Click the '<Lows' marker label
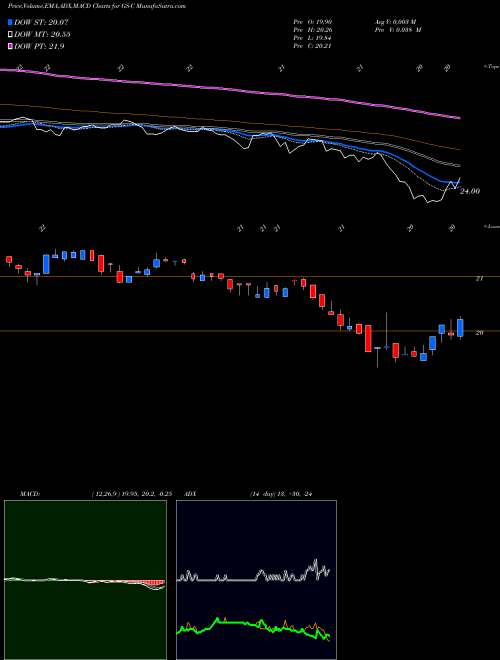This screenshot has height=660, width=500. point(491,226)
